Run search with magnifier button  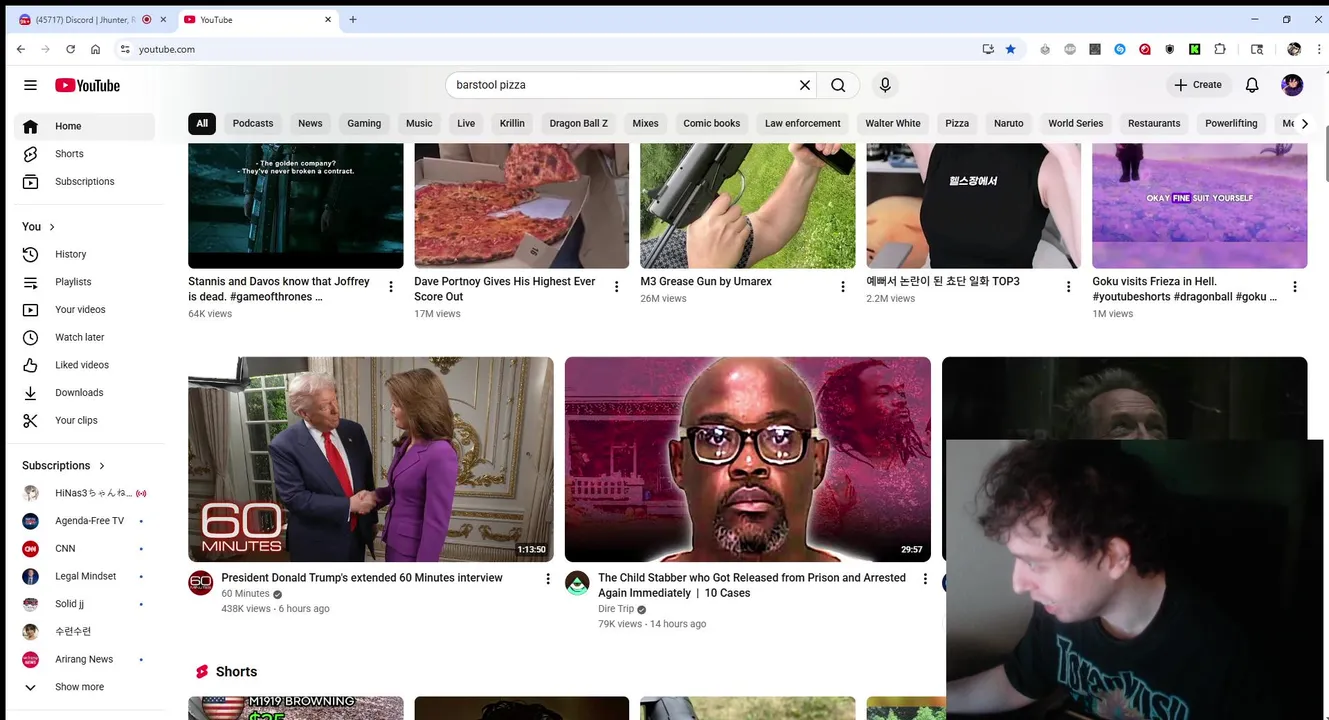(x=838, y=85)
